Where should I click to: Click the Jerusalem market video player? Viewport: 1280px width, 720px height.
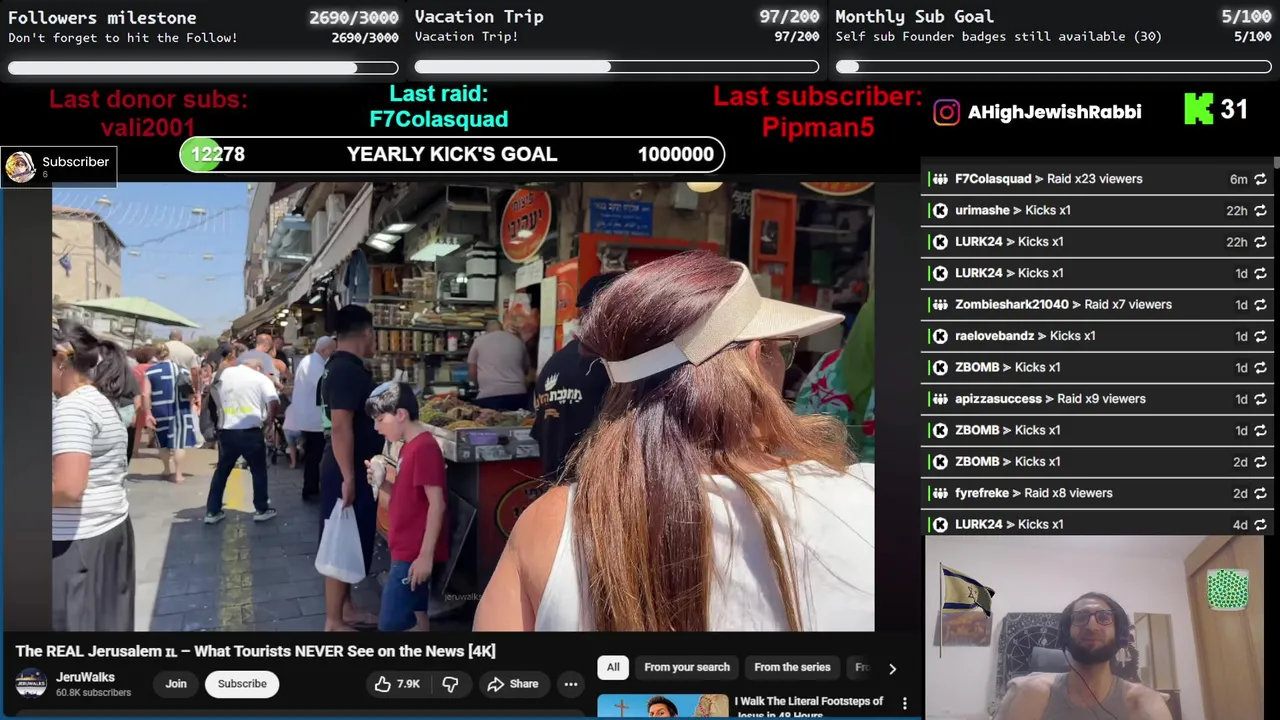tap(463, 406)
